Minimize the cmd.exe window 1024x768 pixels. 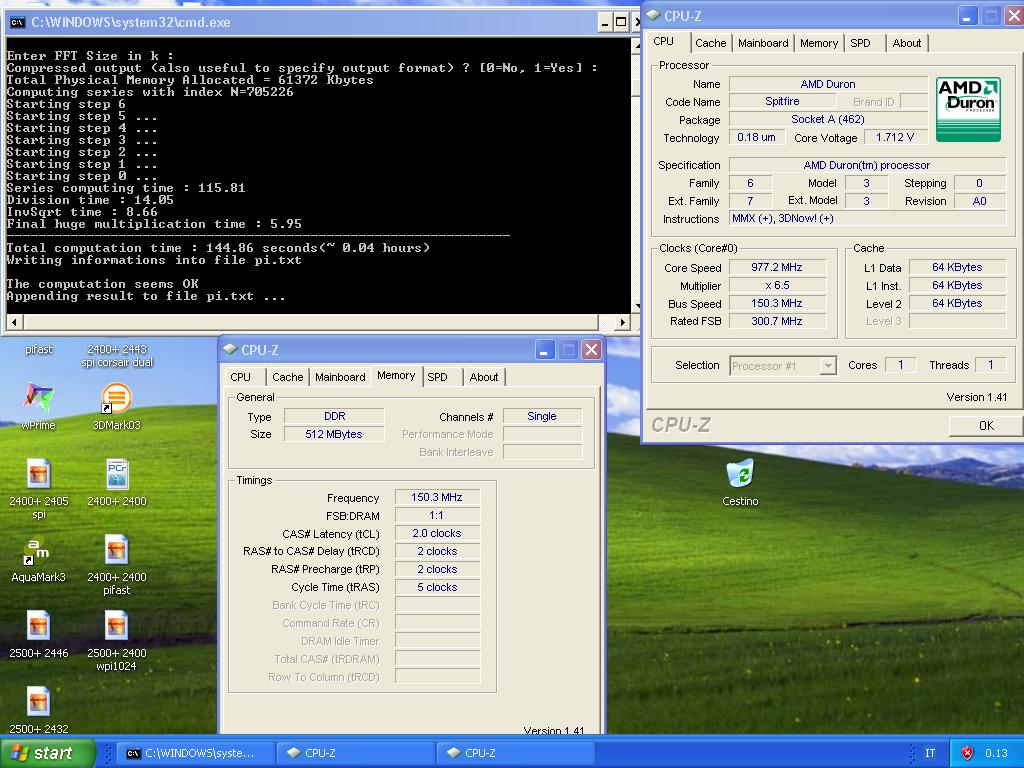605,23
